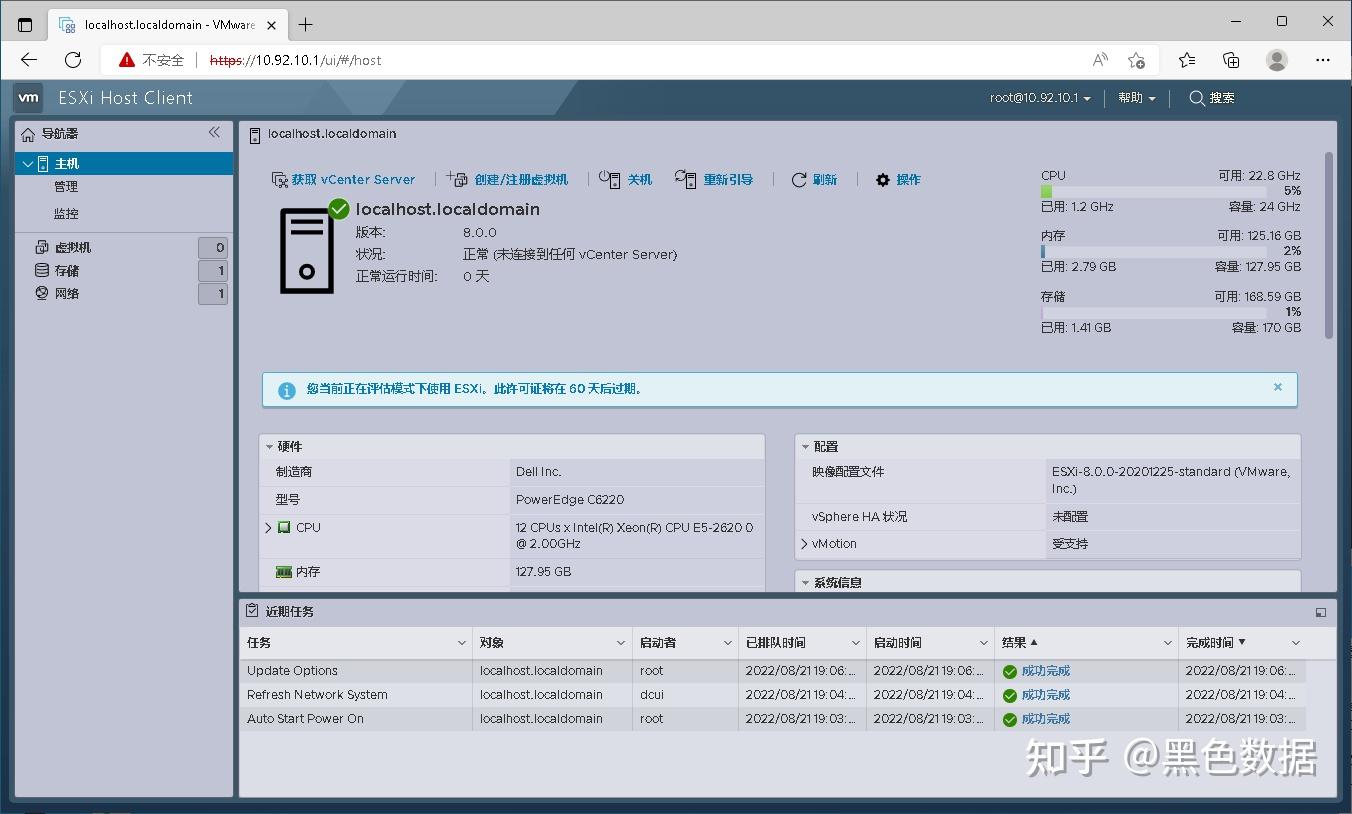Collapse the 硬件 panel with its triangle
The width and height of the screenshot is (1352, 814).
click(x=268, y=446)
